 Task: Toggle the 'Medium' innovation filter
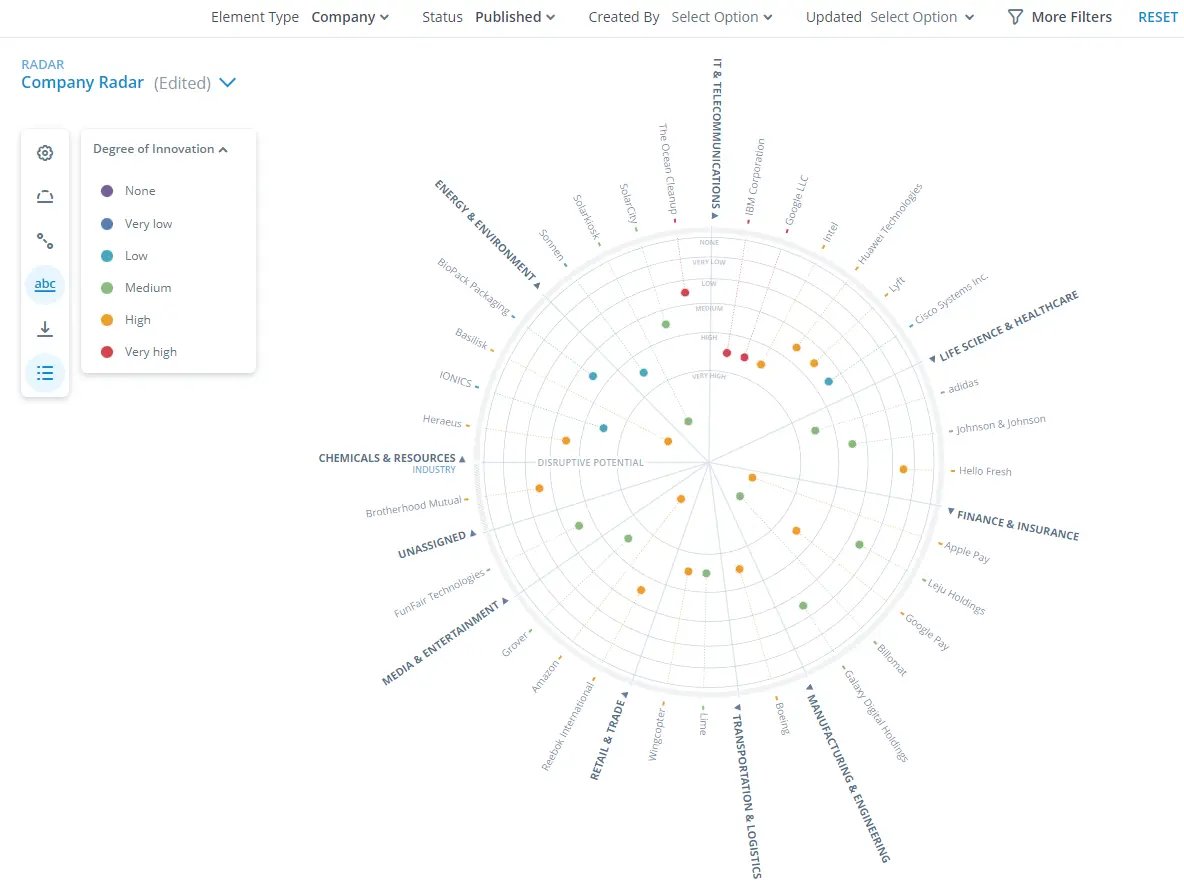(x=147, y=287)
